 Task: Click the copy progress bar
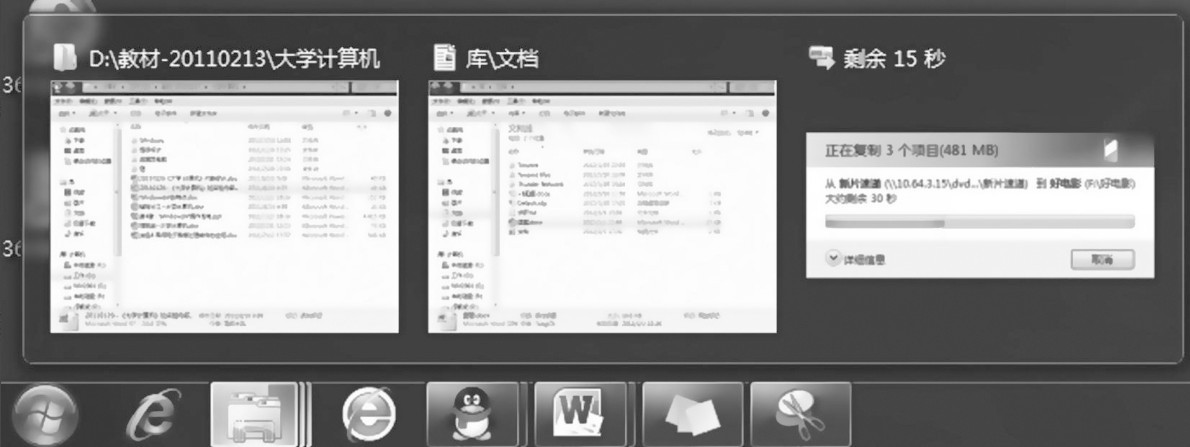click(x=980, y=222)
